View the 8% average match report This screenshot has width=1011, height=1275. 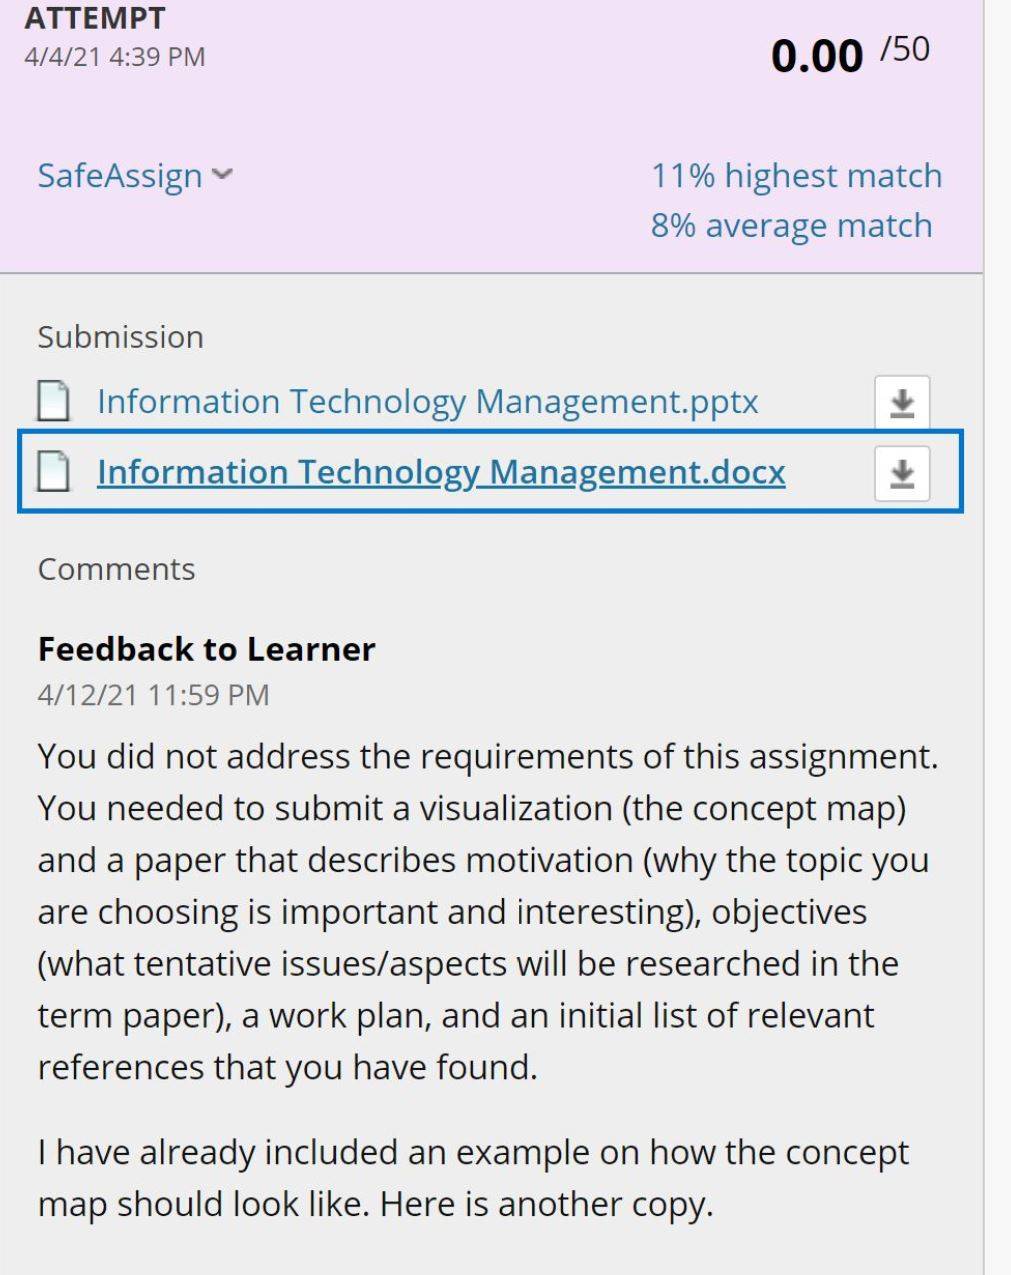[x=791, y=225]
